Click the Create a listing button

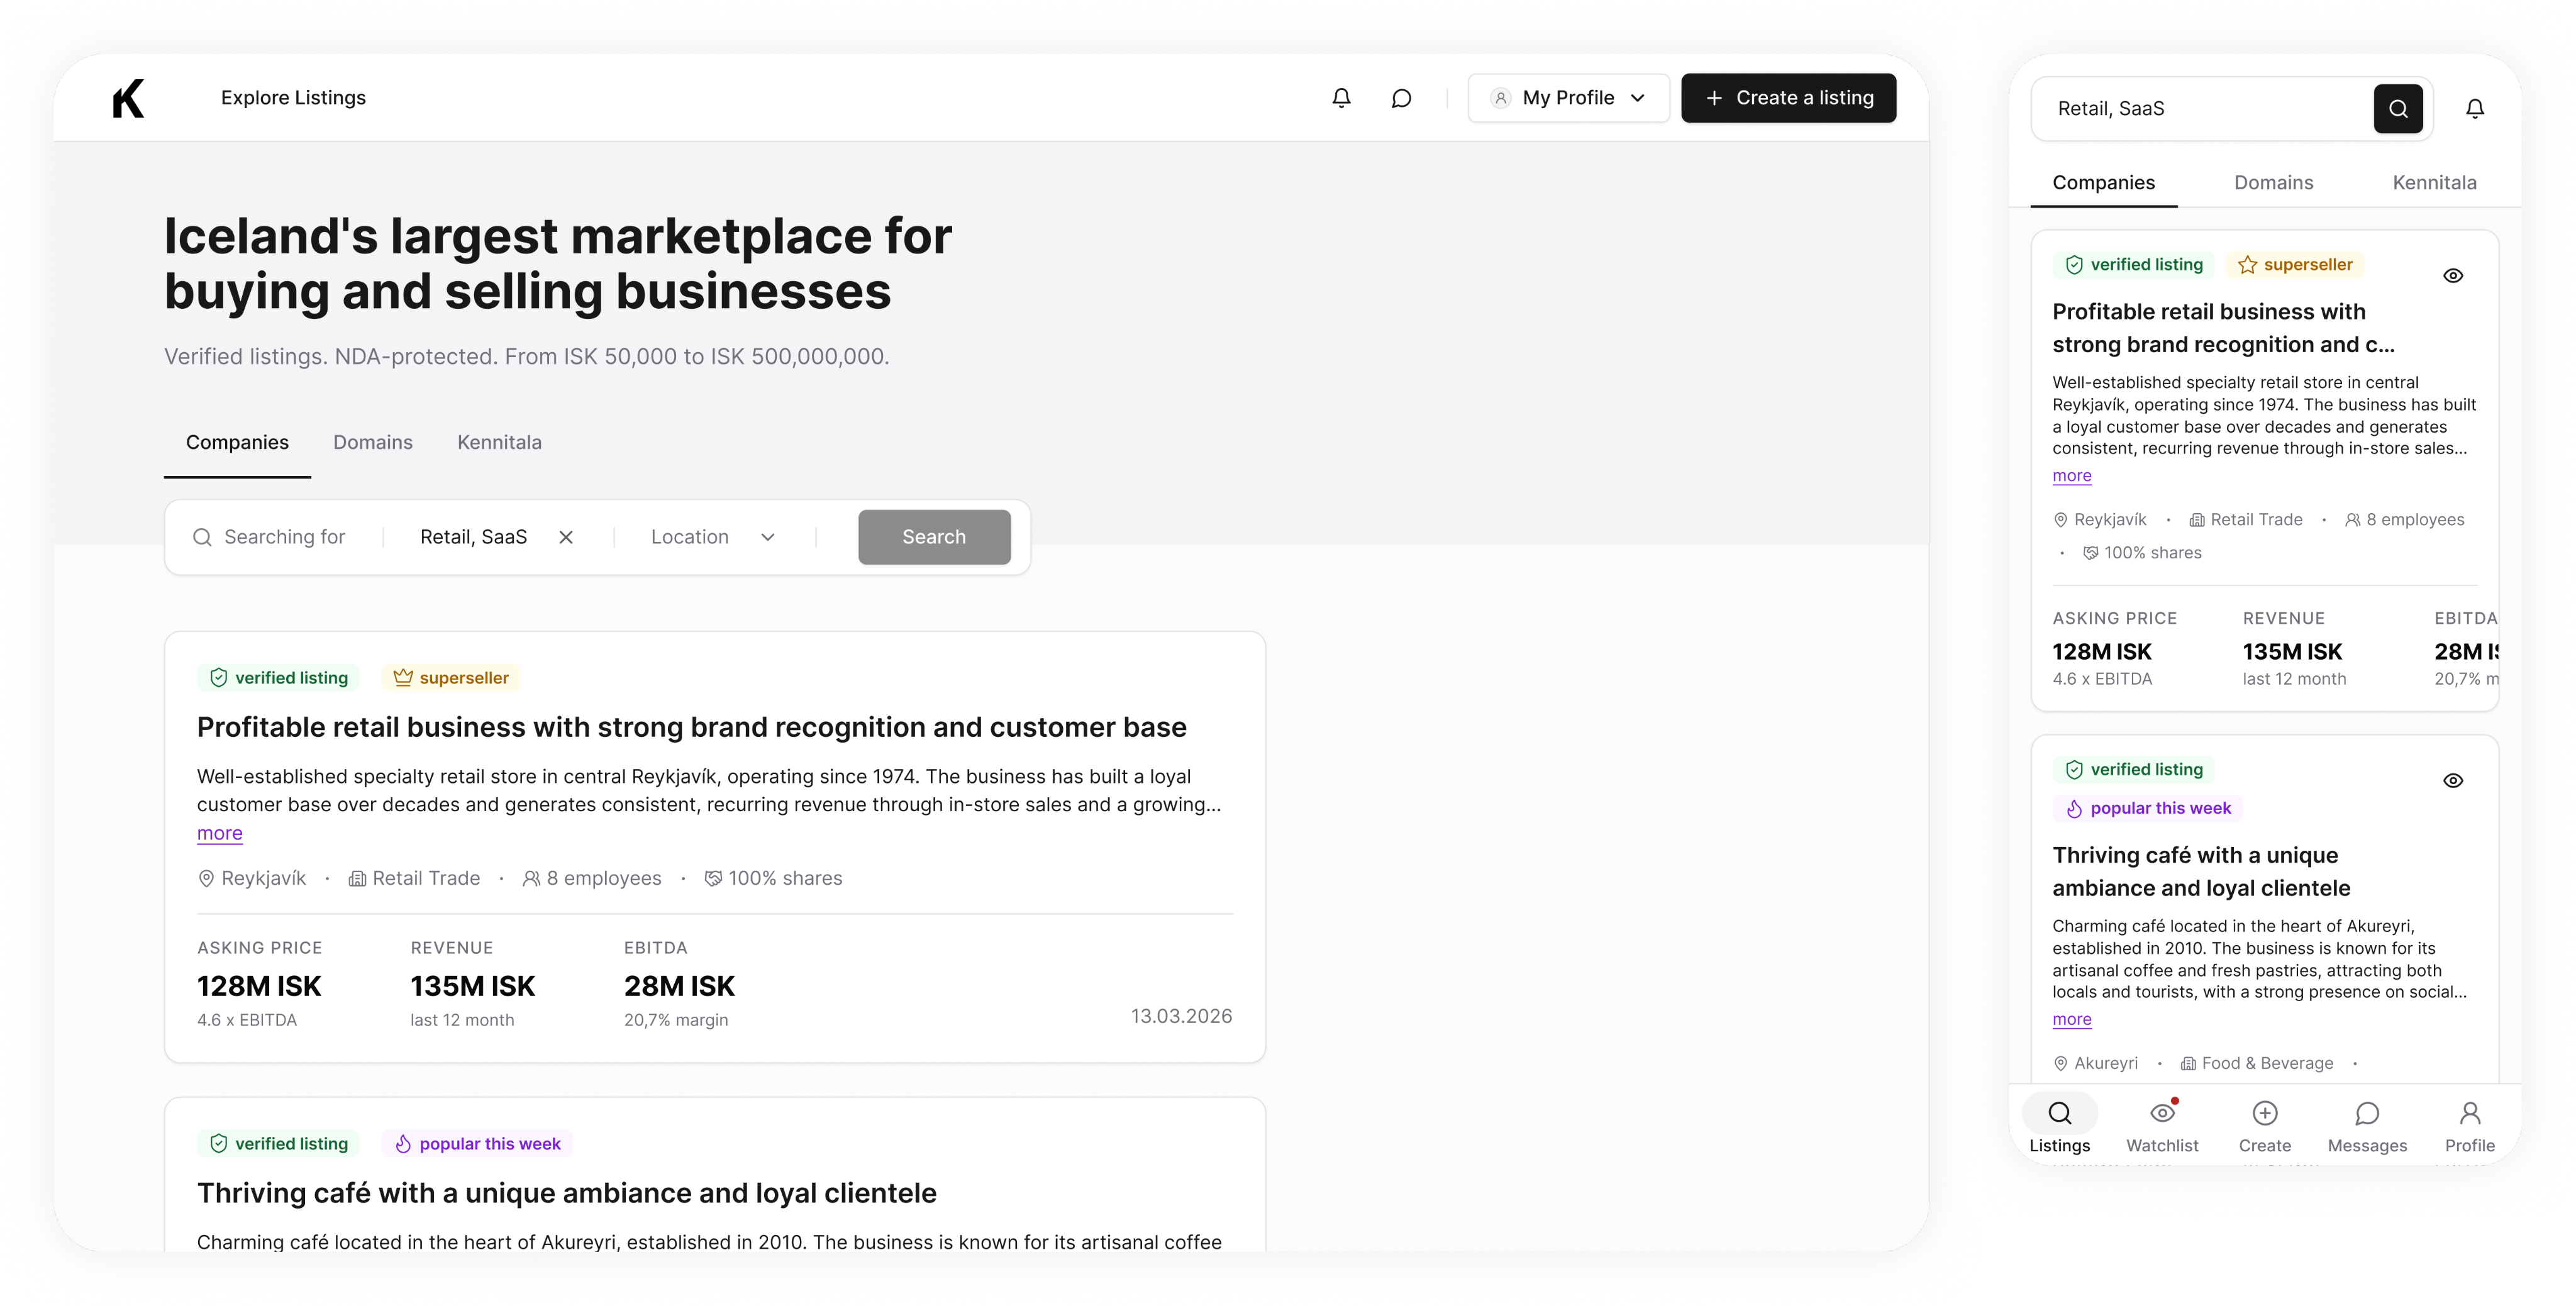(1788, 98)
